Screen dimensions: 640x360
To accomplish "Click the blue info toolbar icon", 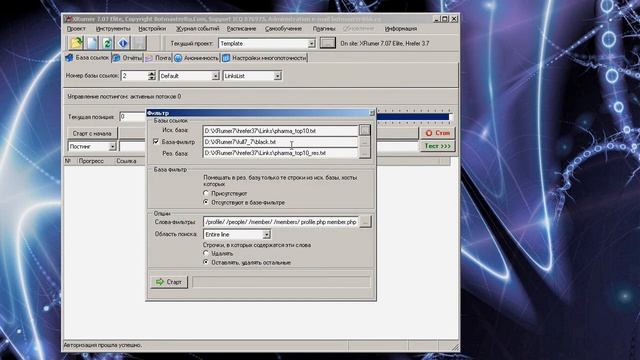I will pyautogui.click(x=123, y=43).
